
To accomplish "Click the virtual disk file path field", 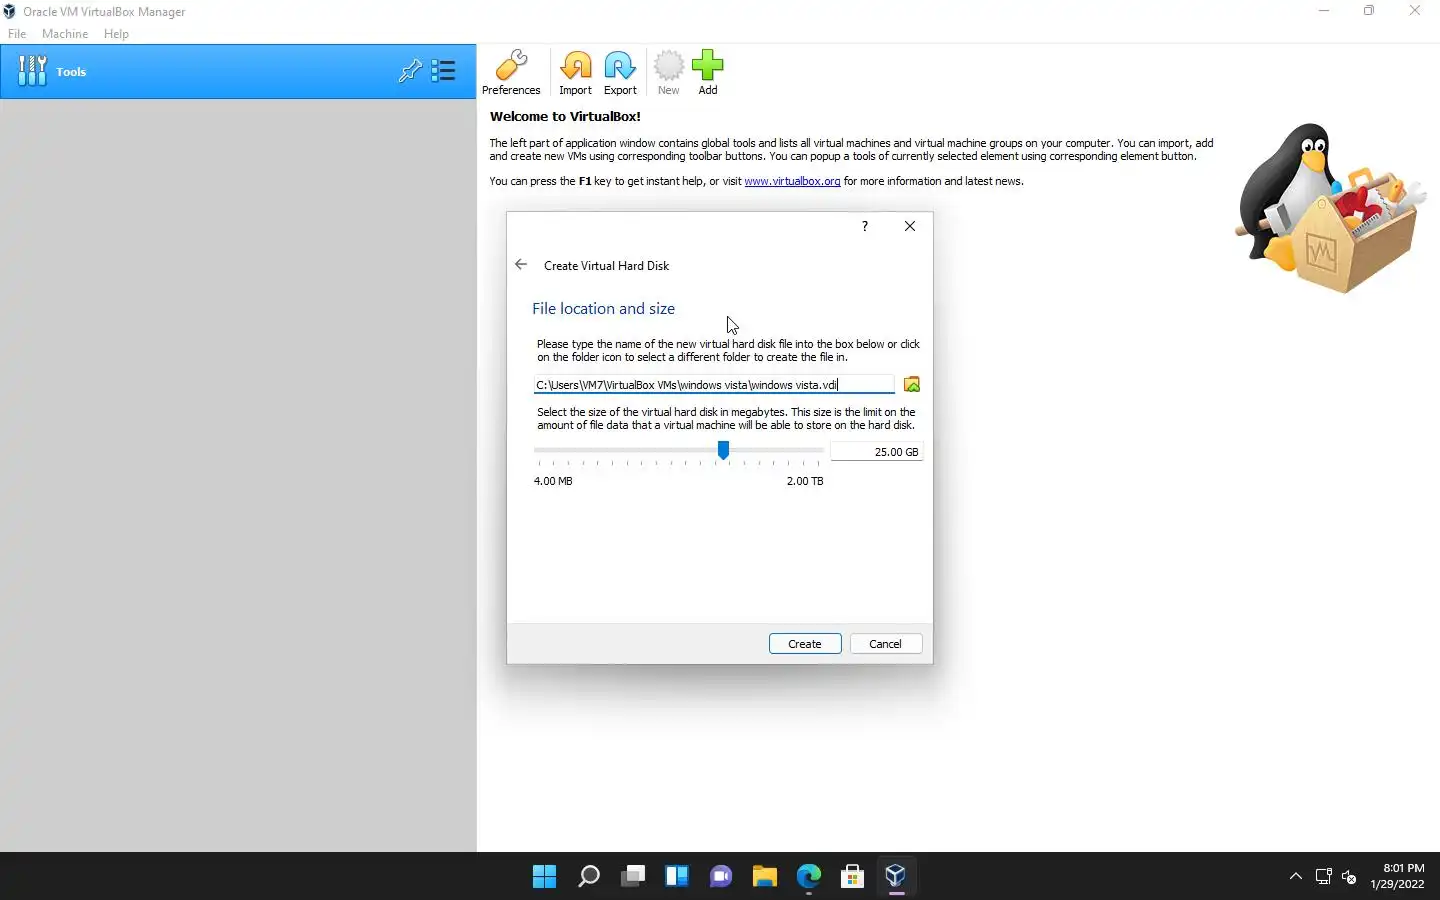I will point(714,385).
